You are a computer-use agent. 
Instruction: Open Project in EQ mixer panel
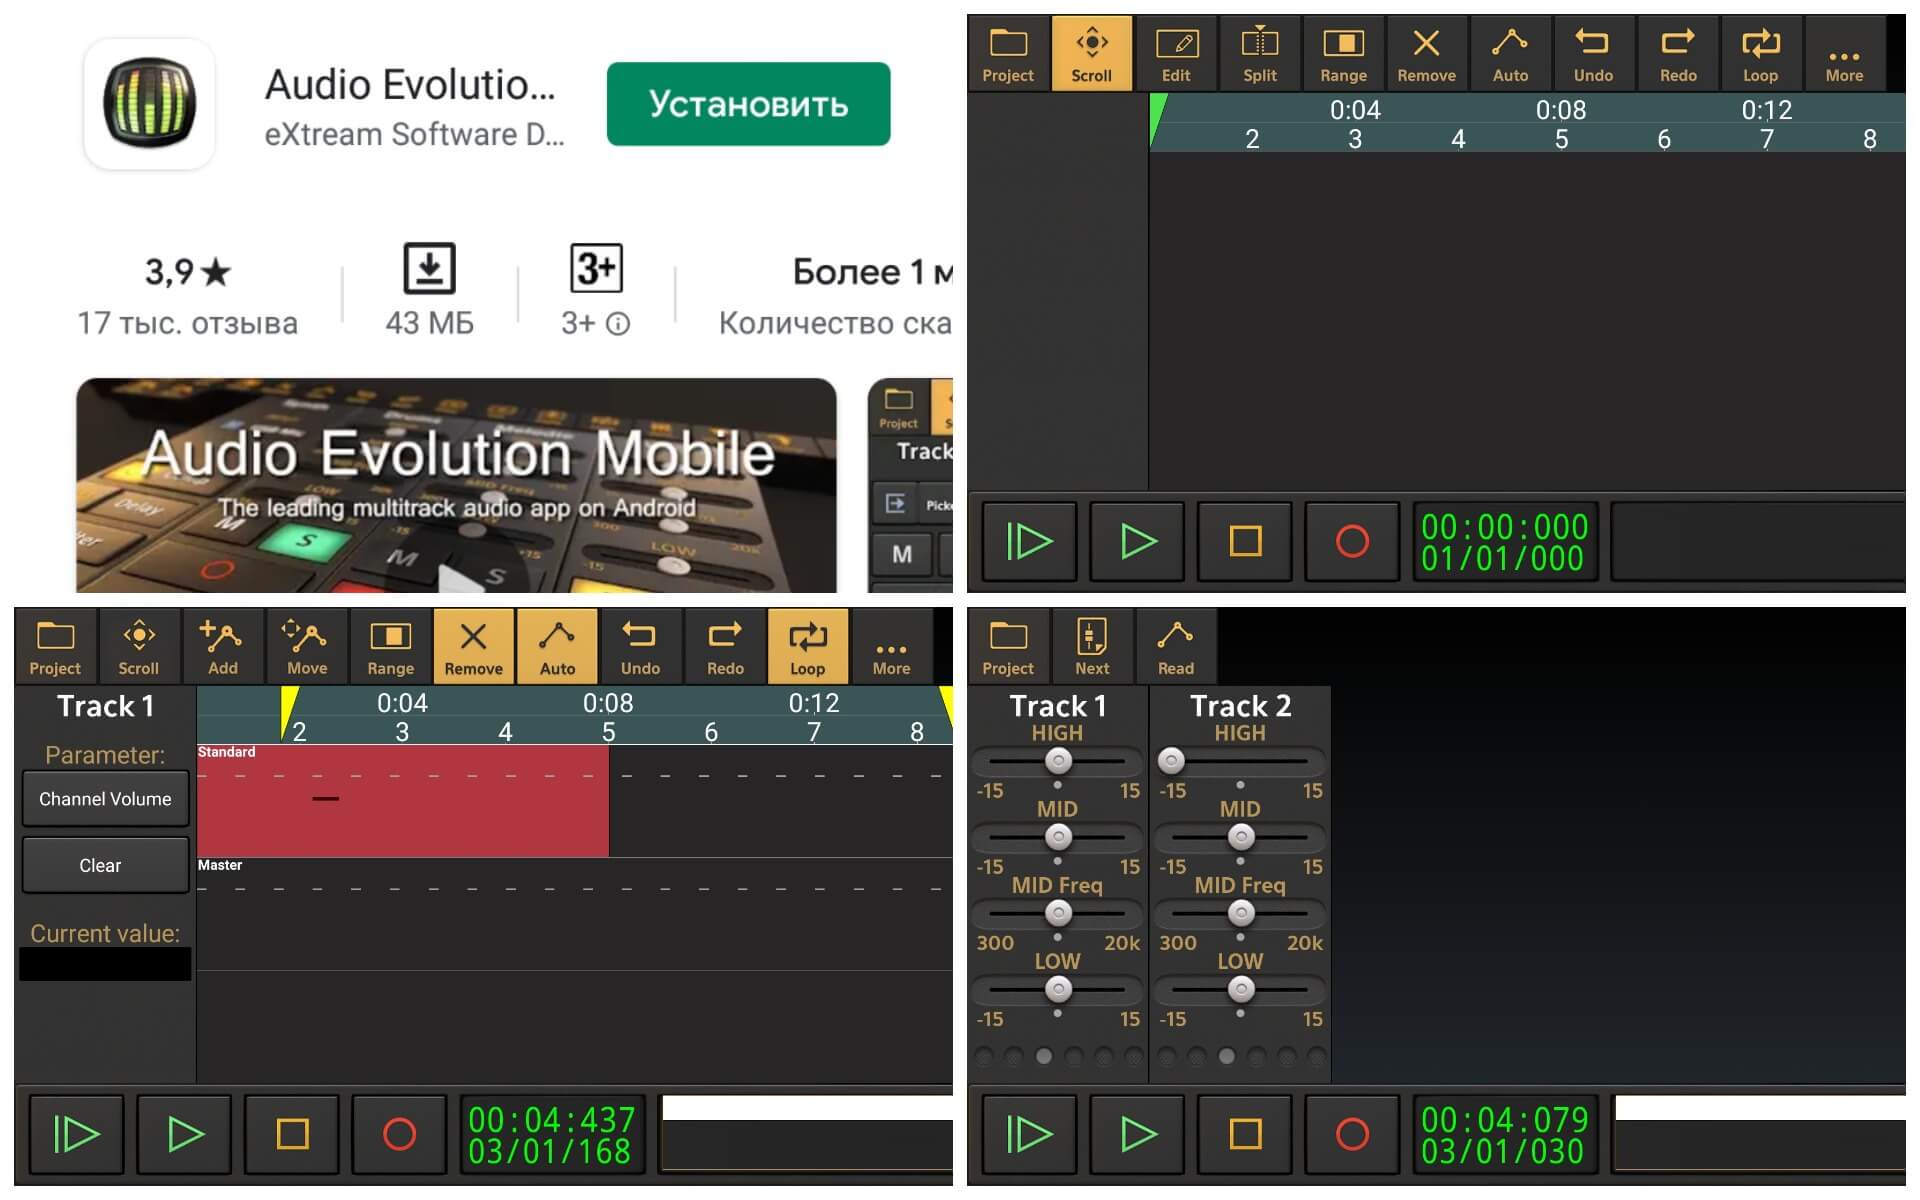tap(1008, 647)
